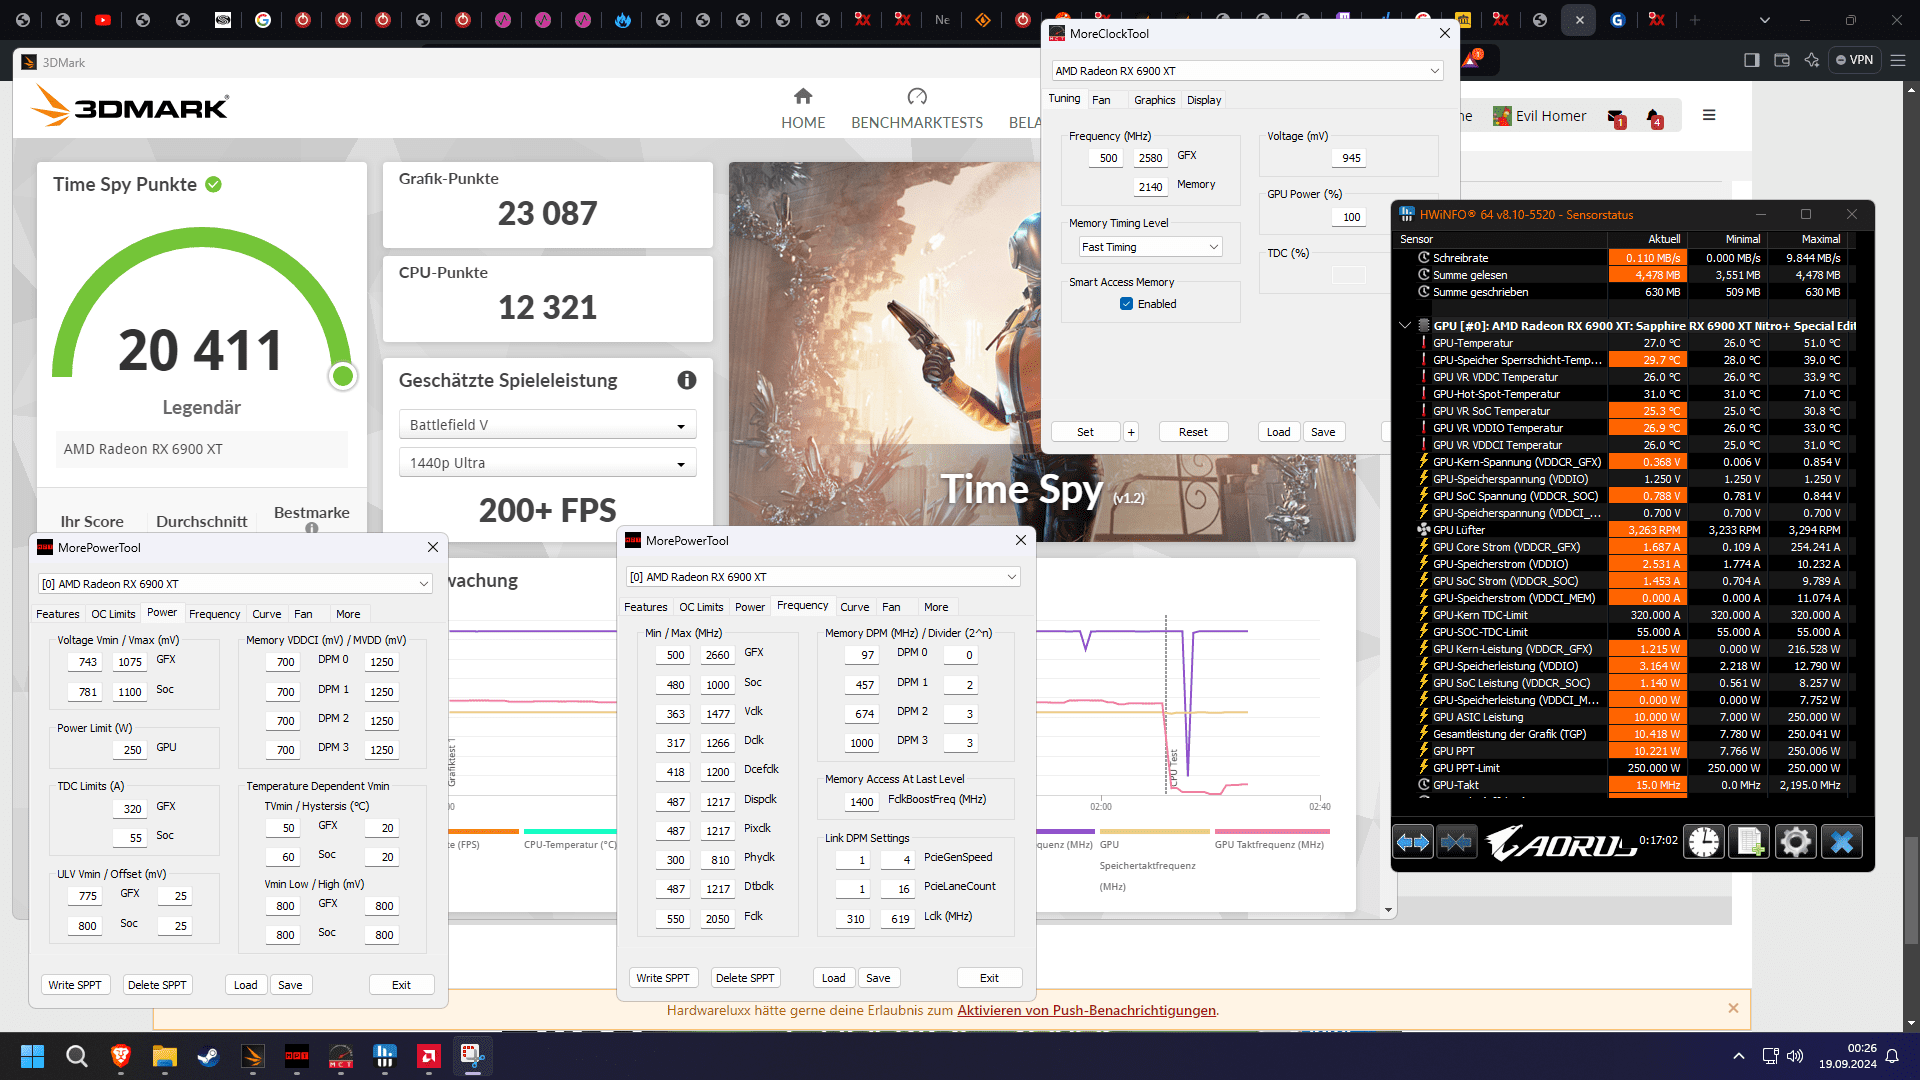Click the HWiNFO expand columns arrows icon

1412,842
